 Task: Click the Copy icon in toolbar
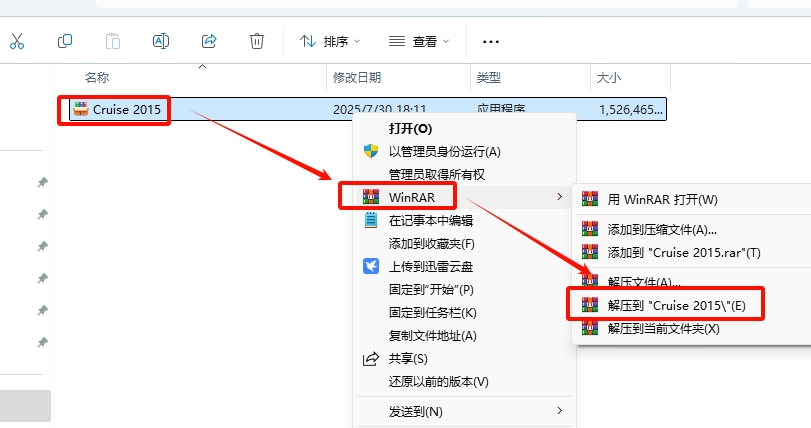click(65, 41)
